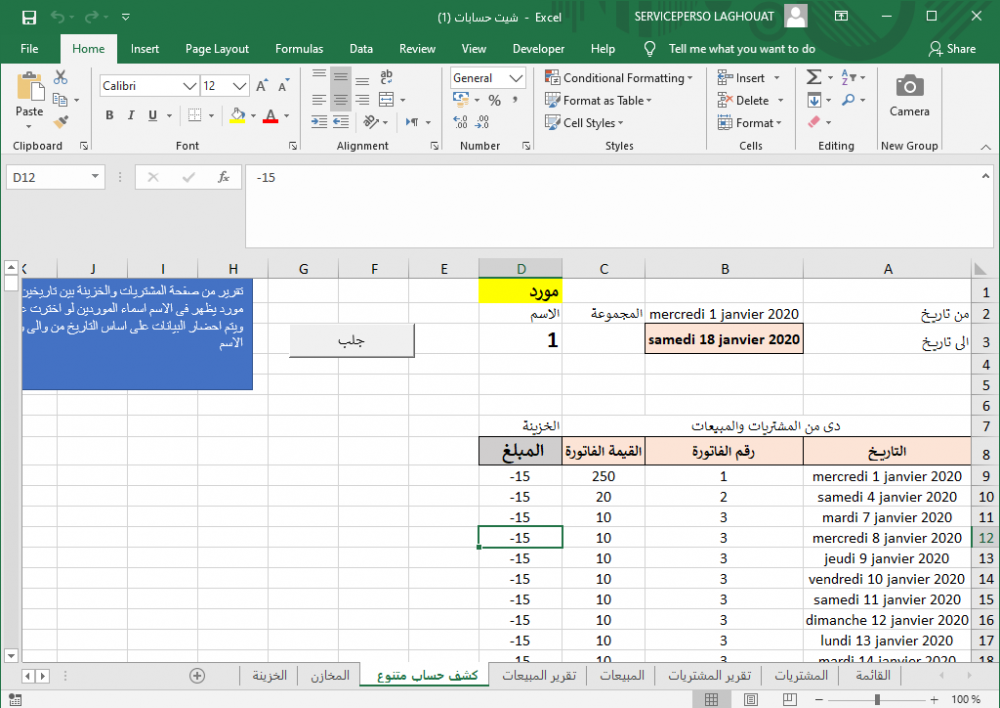Click the Insert cells button
Viewport: 1000px width, 708px height.
pos(749,78)
